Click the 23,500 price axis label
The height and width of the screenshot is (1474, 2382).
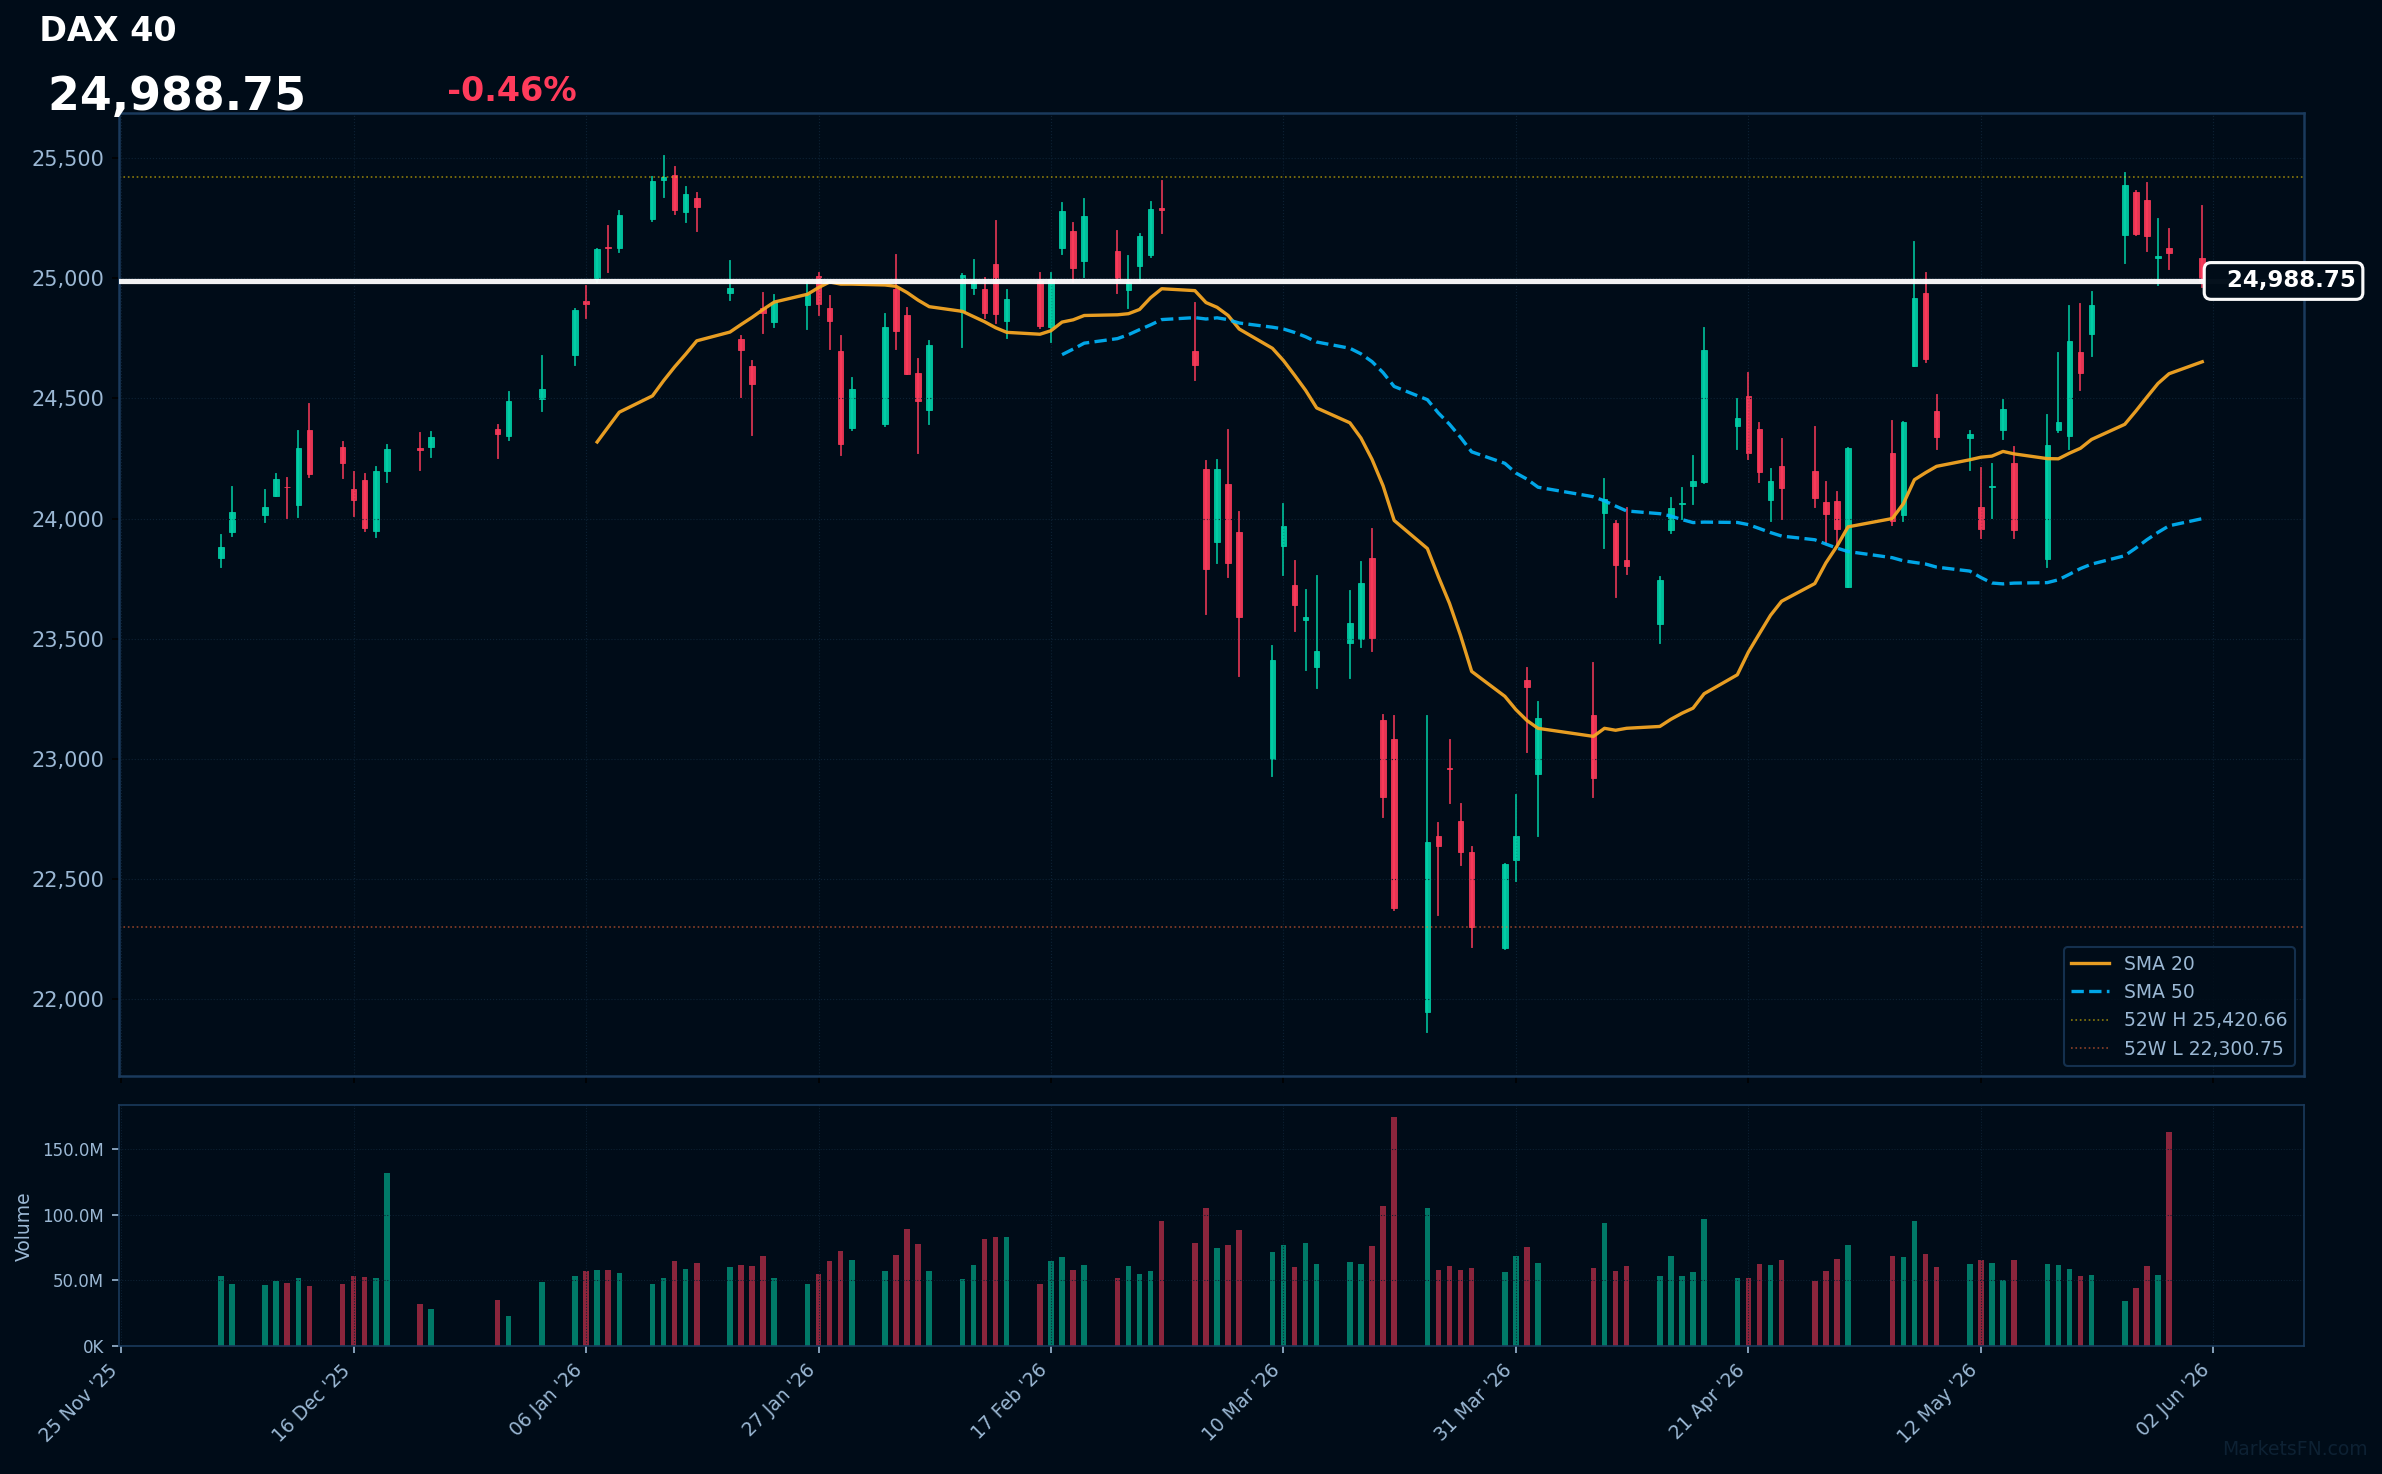(x=68, y=640)
